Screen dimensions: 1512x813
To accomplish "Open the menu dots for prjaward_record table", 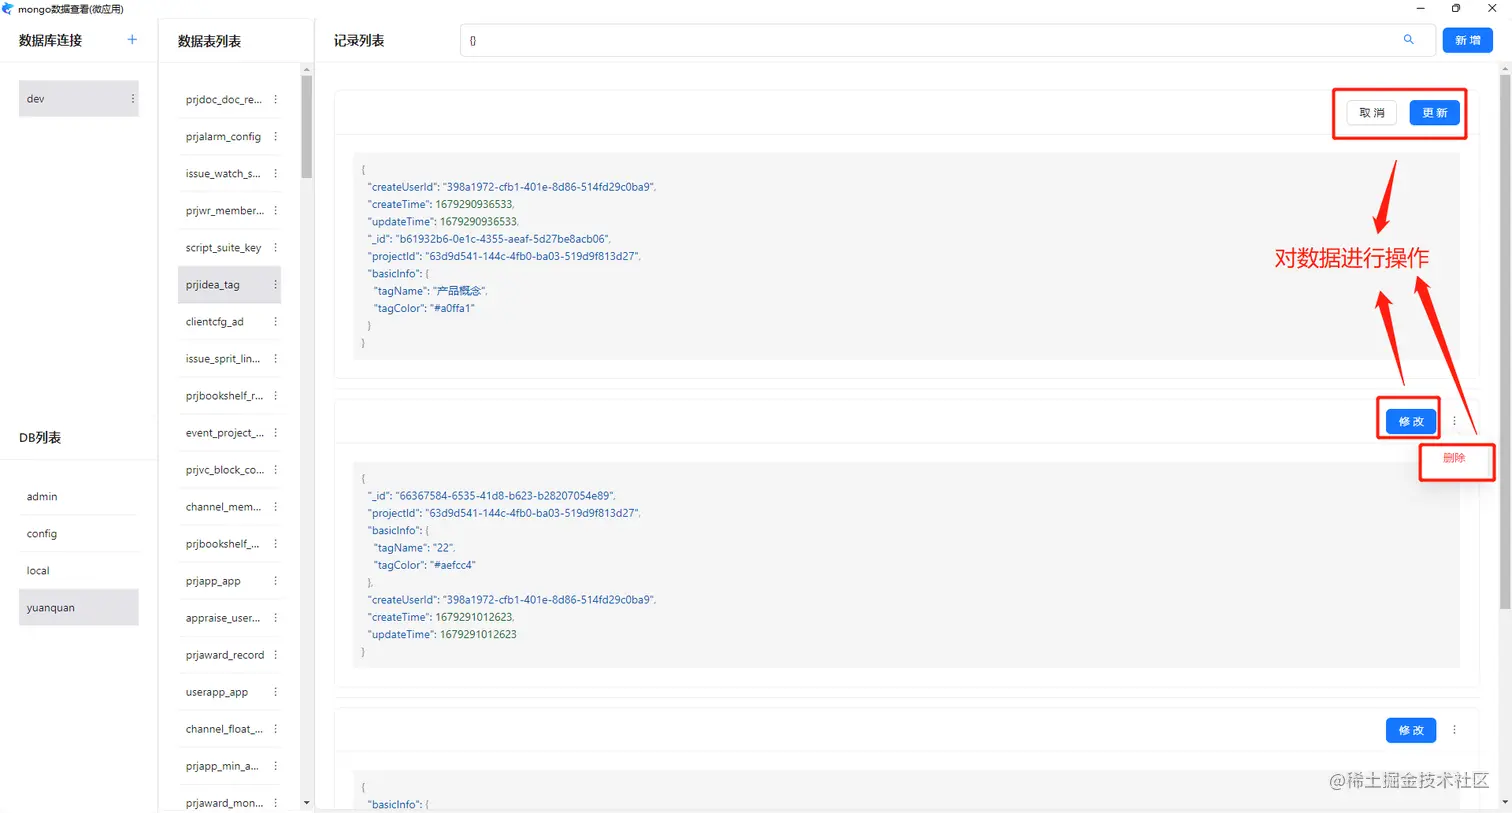I will [275, 655].
